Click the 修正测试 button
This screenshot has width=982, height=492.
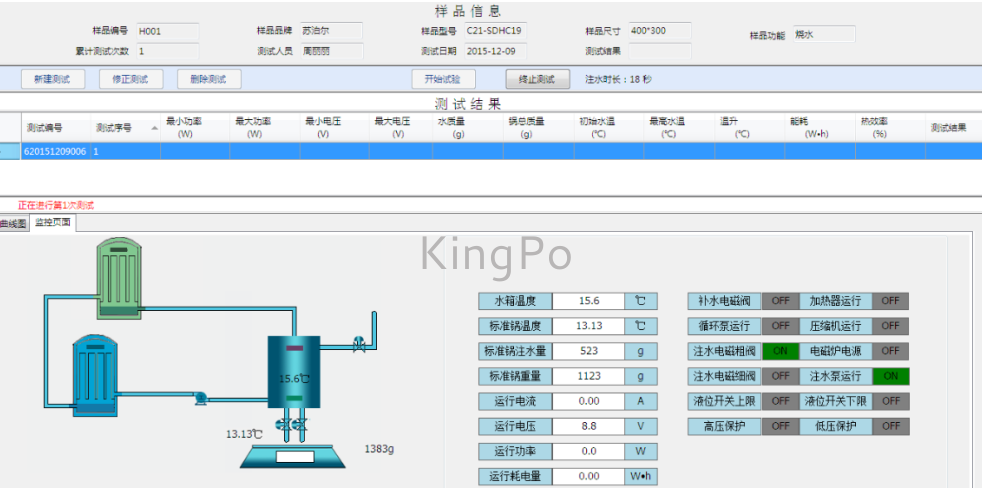click(131, 79)
